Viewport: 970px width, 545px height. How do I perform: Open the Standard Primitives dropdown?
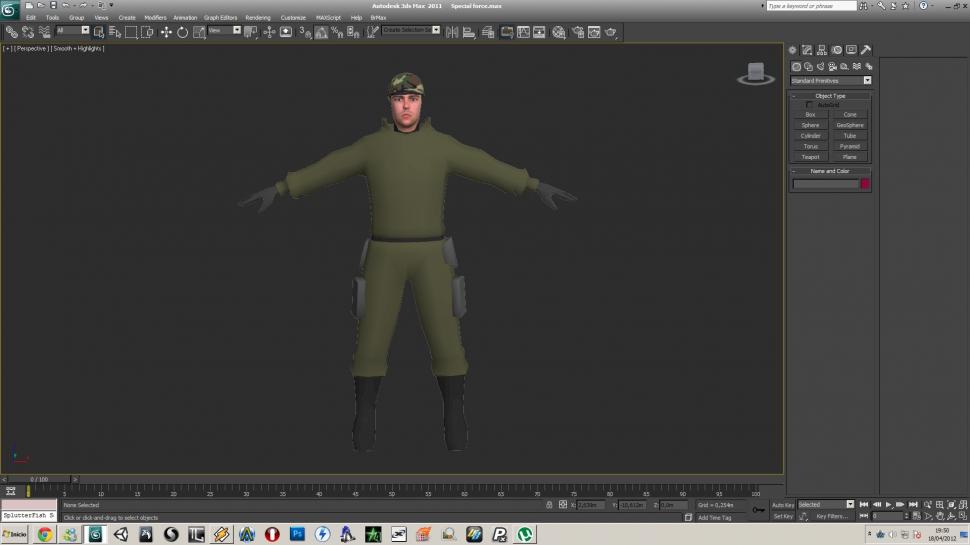tap(831, 80)
